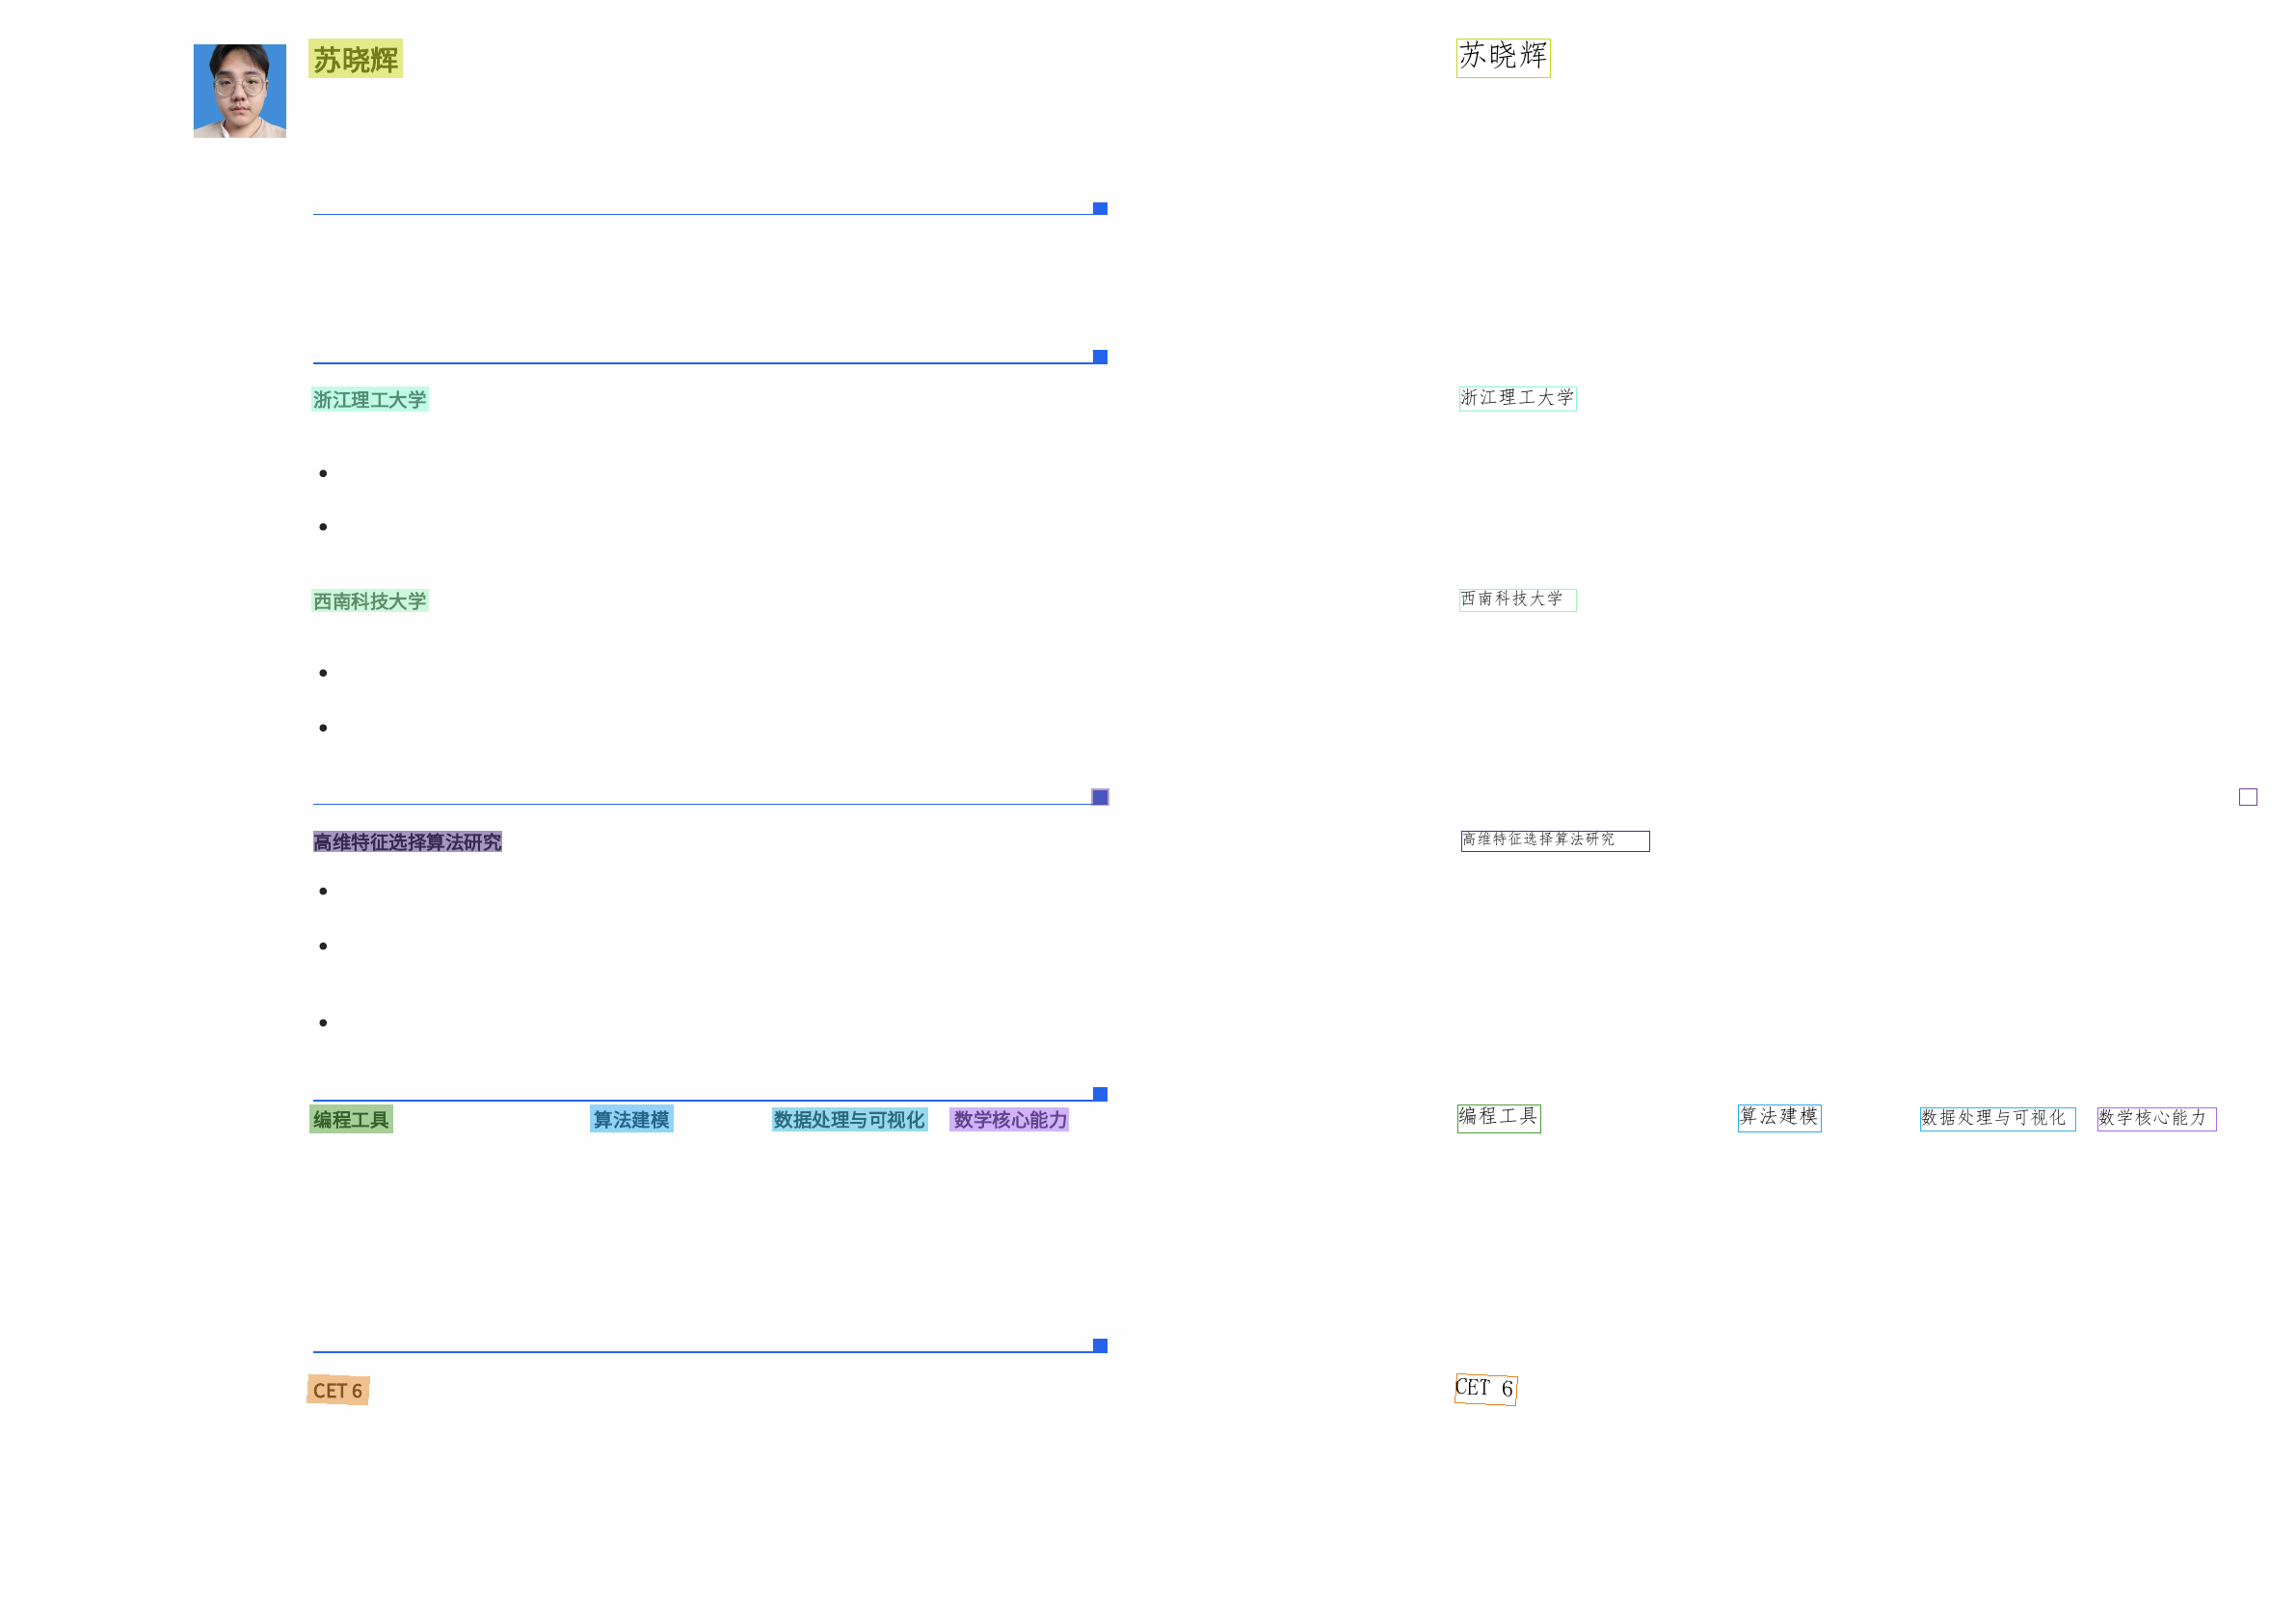Select the yellow highlighted 苏晓辉 name
Screen dimensions: 2296x1623
pos(355,59)
